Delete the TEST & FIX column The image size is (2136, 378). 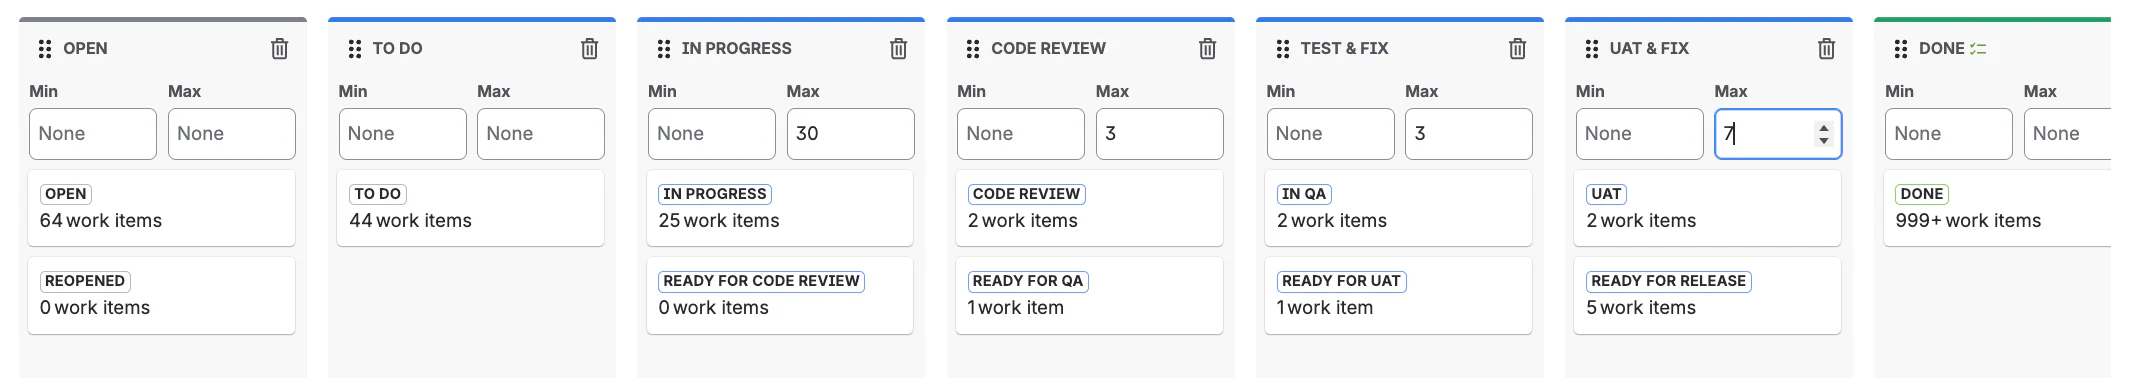click(1518, 48)
